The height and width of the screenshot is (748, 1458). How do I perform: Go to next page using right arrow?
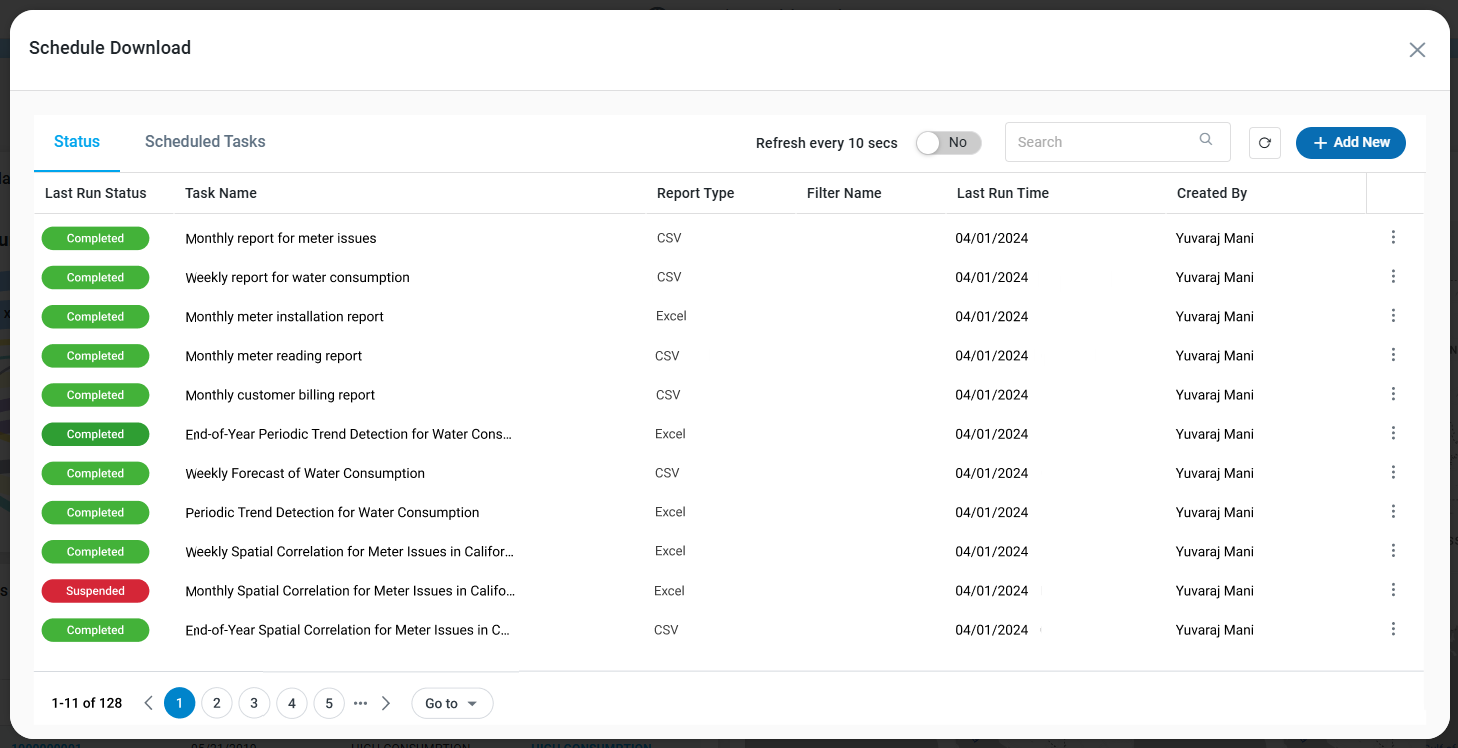[x=386, y=703]
